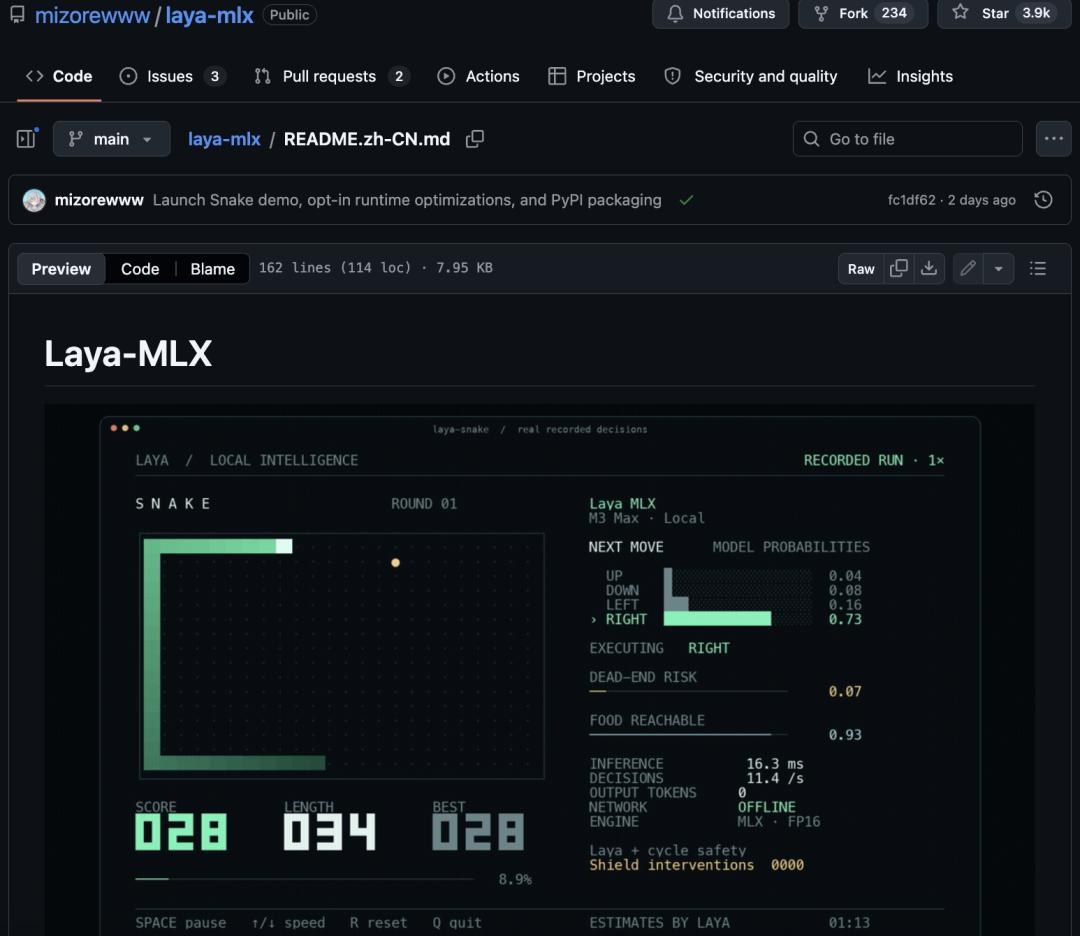1080x936 pixels.
Task: Download the raw file
Action: click(x=929, y=269)
